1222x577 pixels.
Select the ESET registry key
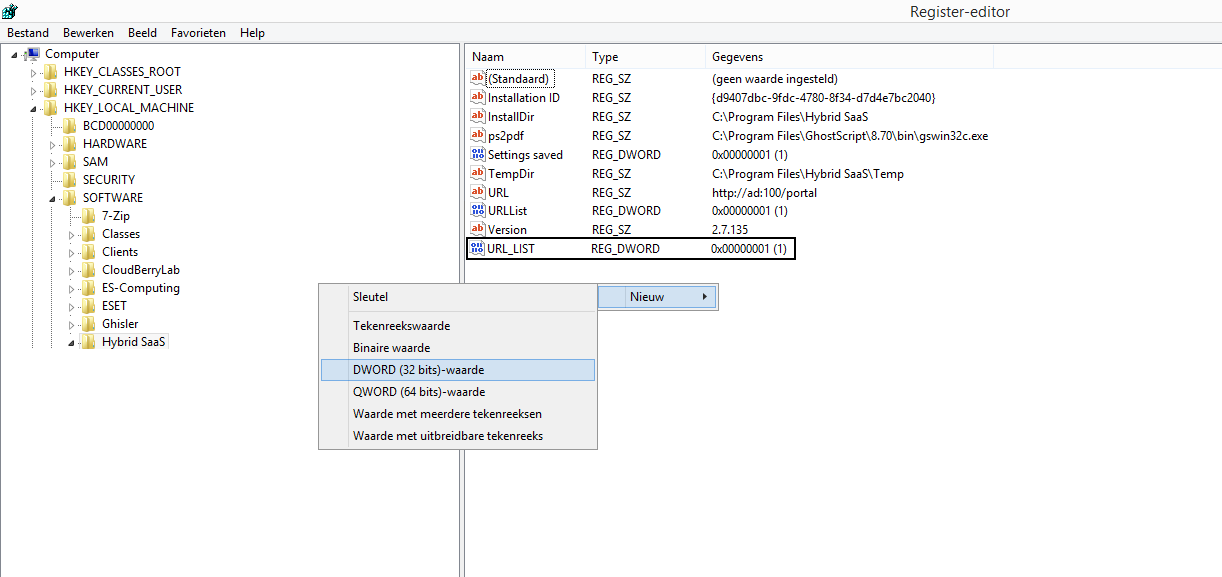(114, 306)
